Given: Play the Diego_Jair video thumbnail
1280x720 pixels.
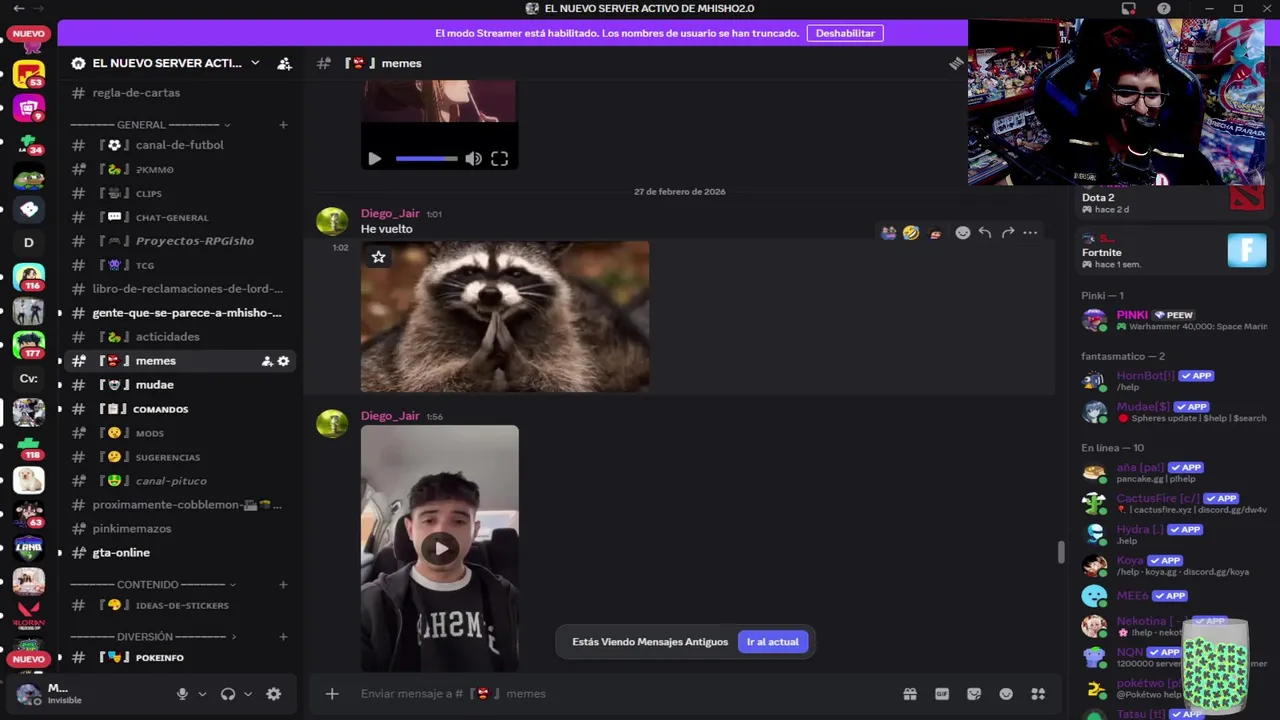Looking at the screenshot, I should (440, 548).
